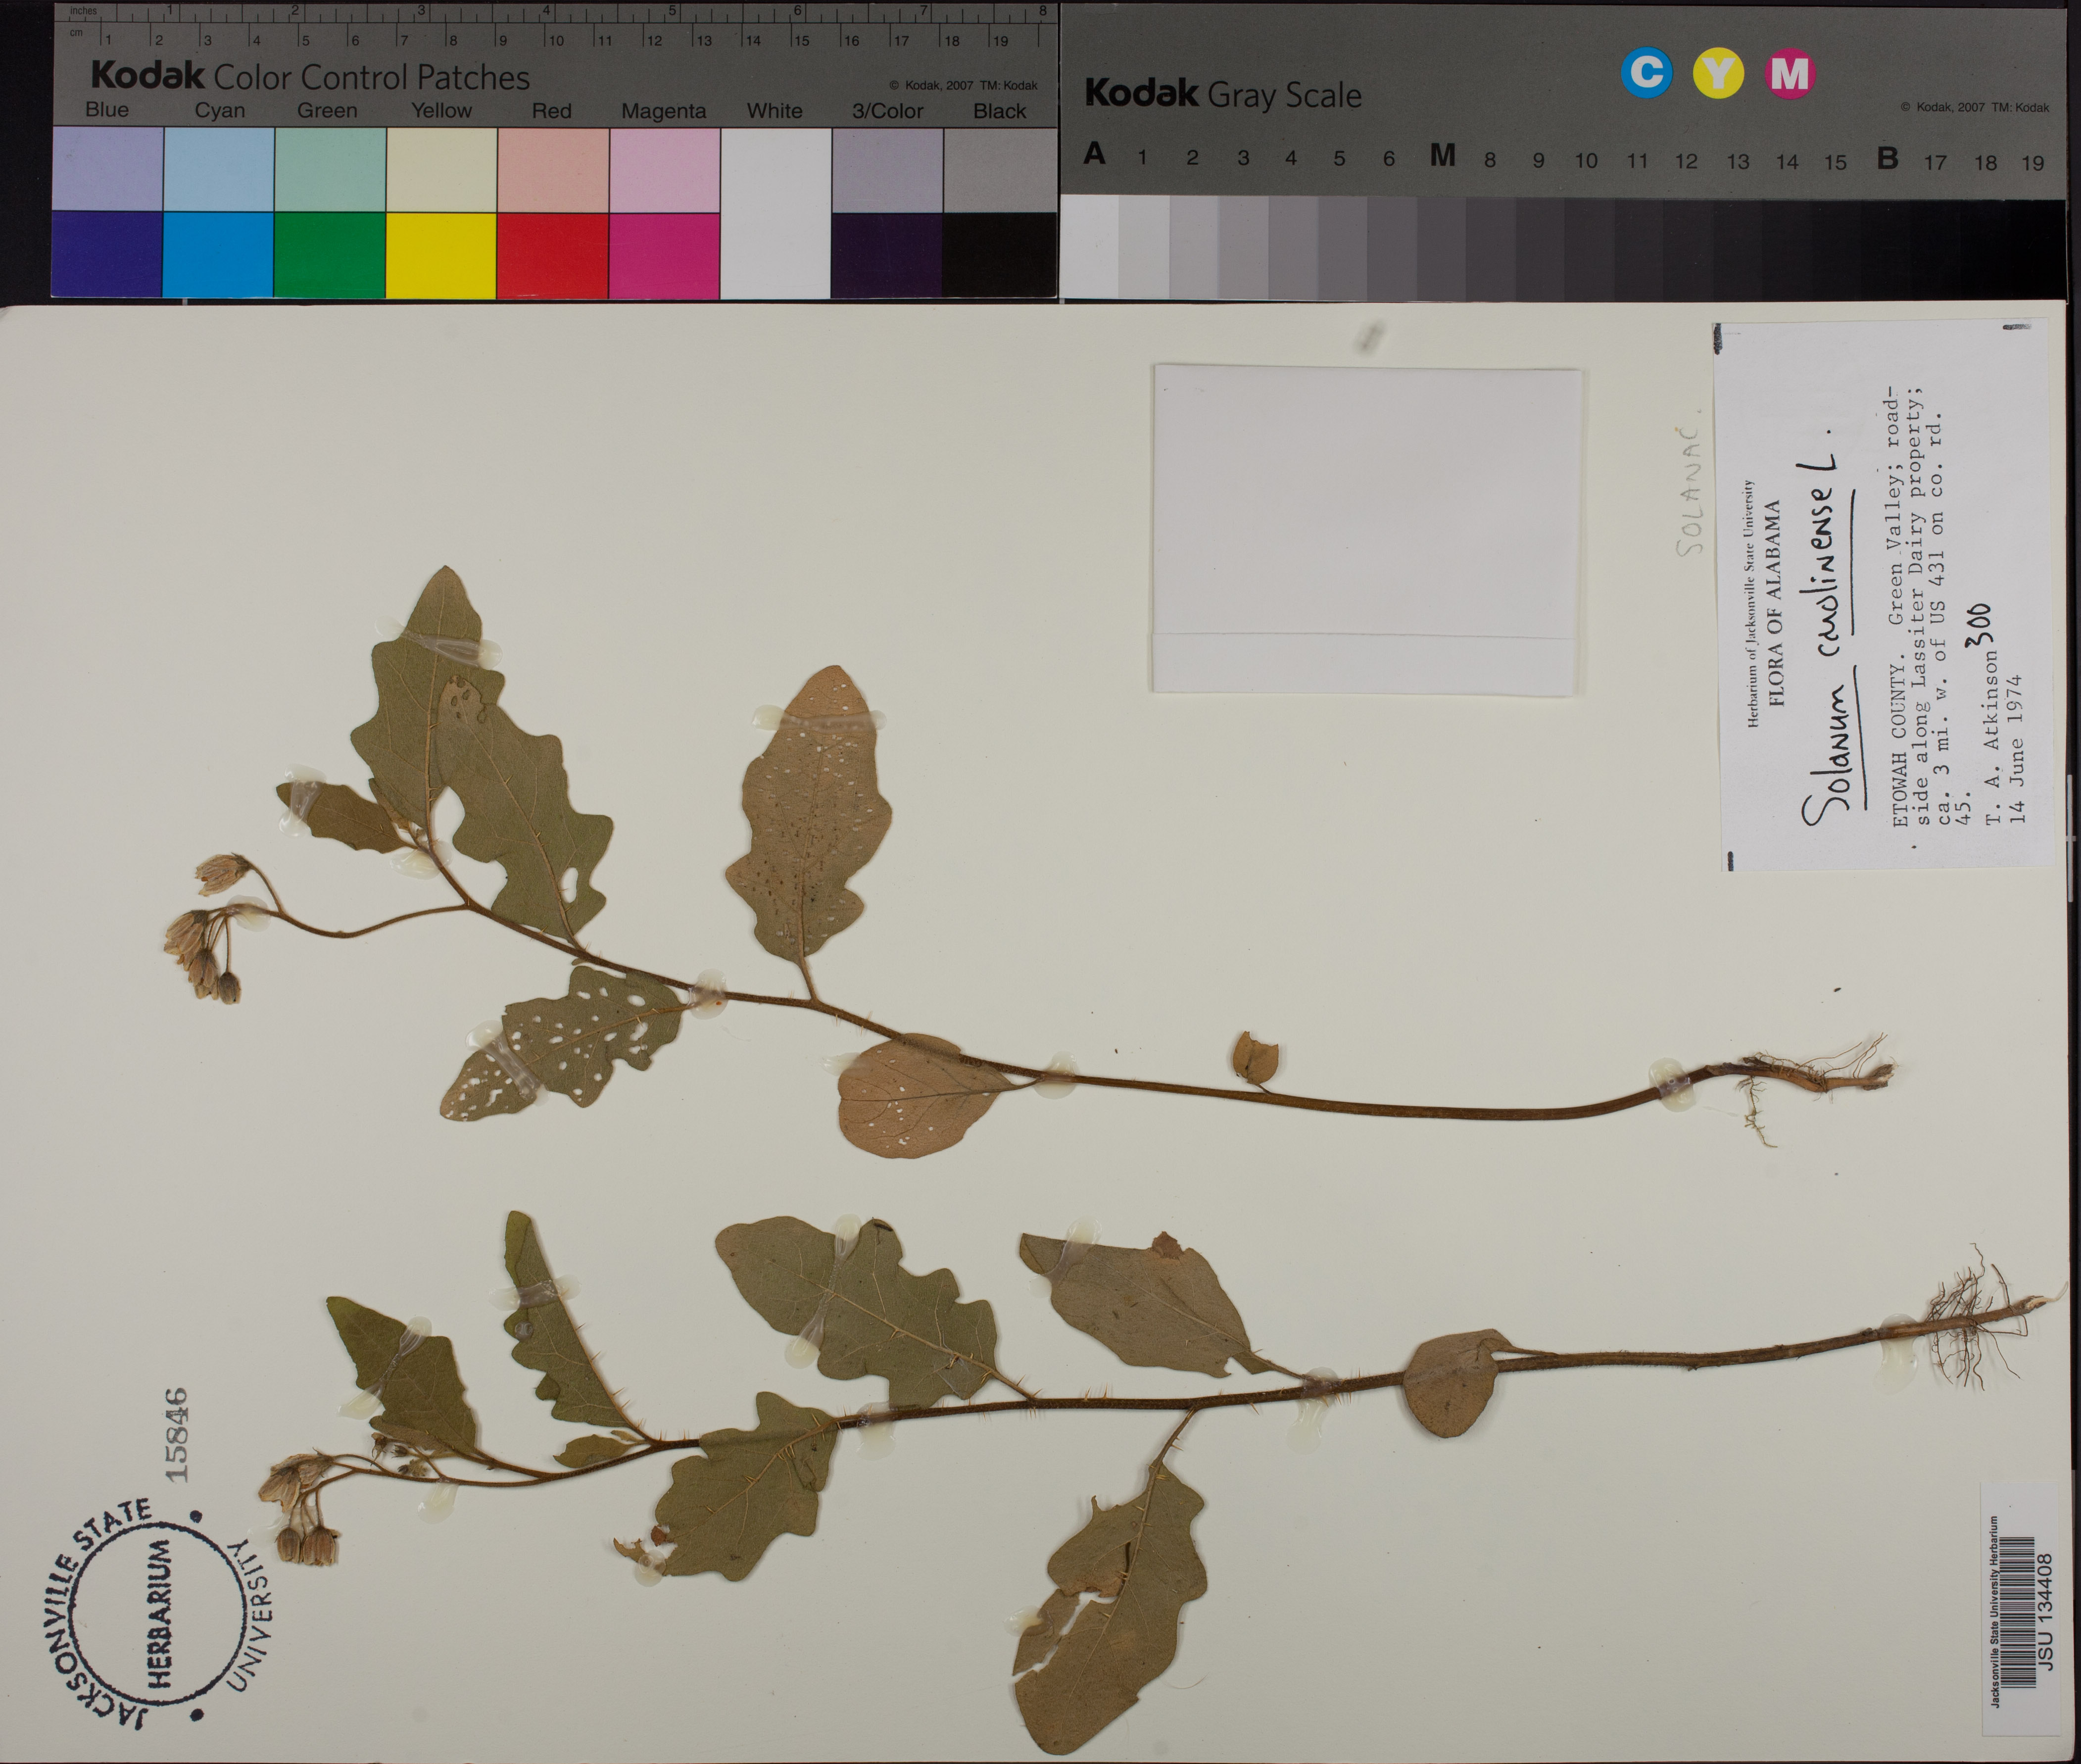Click the '© Kodak, 2007 TM: Kodak' notice on color card
2081x1764 pixels.
click(x=963, y=86)
